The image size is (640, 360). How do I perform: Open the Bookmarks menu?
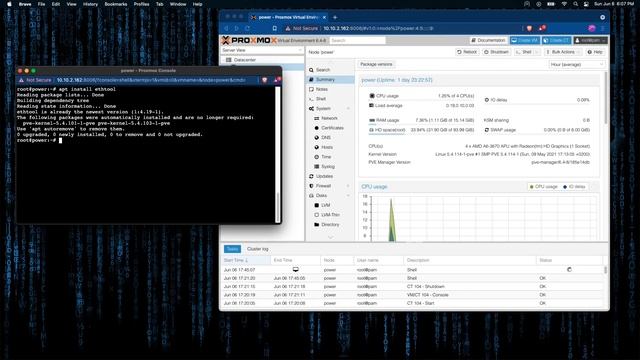pos(116,4)
